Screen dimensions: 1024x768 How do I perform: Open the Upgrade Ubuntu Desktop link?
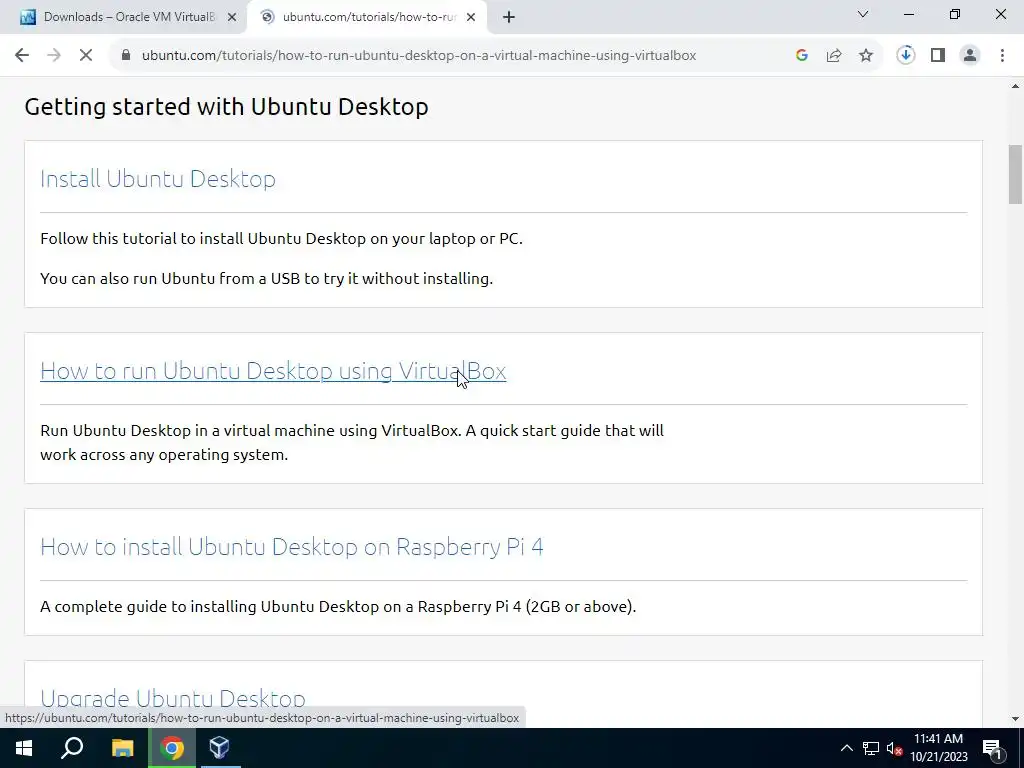[x=172, y=698]
